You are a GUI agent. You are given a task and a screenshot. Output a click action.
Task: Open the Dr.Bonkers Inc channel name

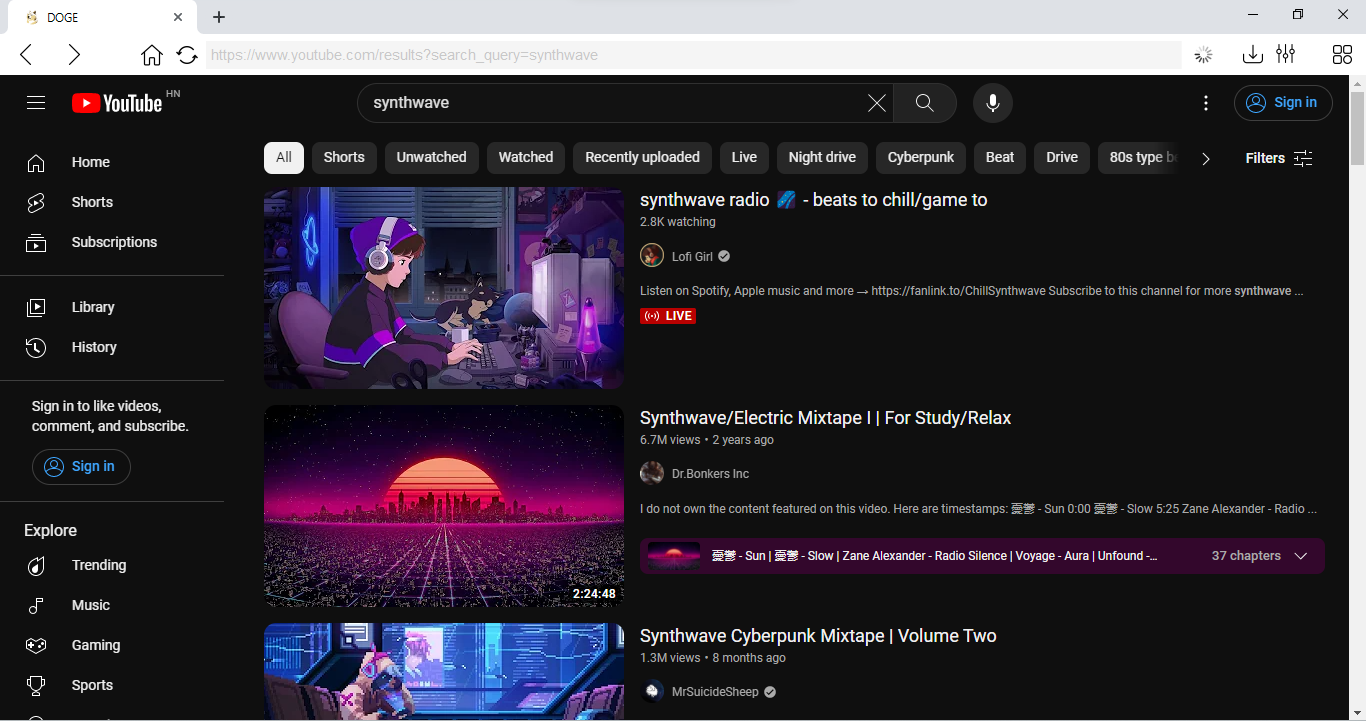tap(710, 474)
